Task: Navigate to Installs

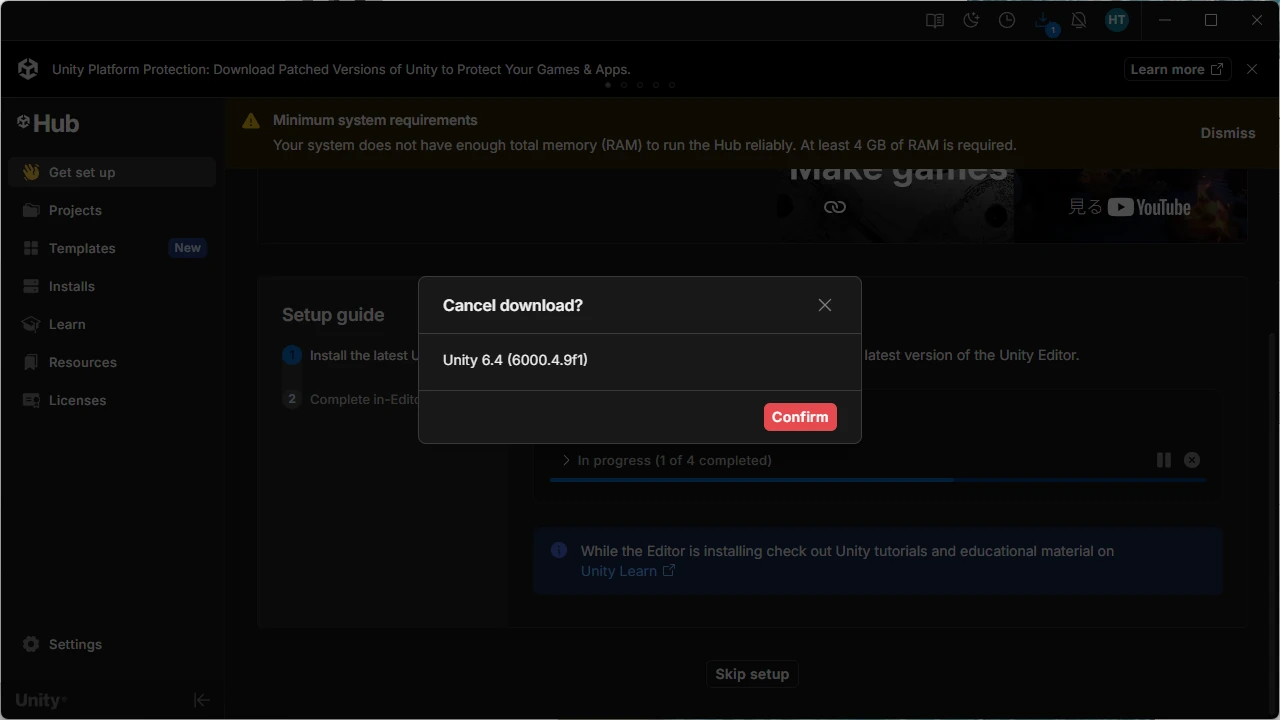Action: [112, 286]
